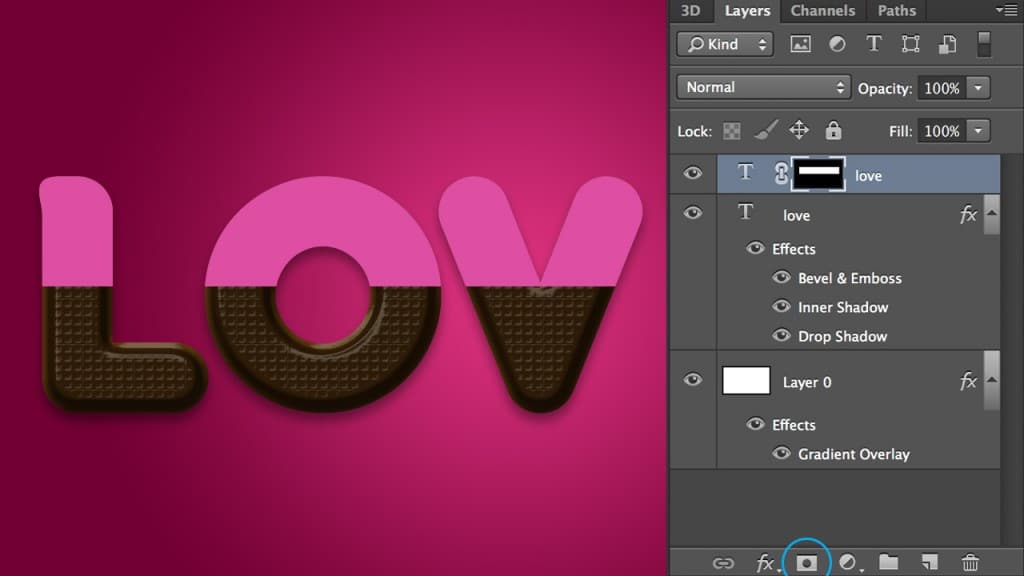Click the create new layer icon
This screenshot has width=1024, height=576.
(929, 563)
